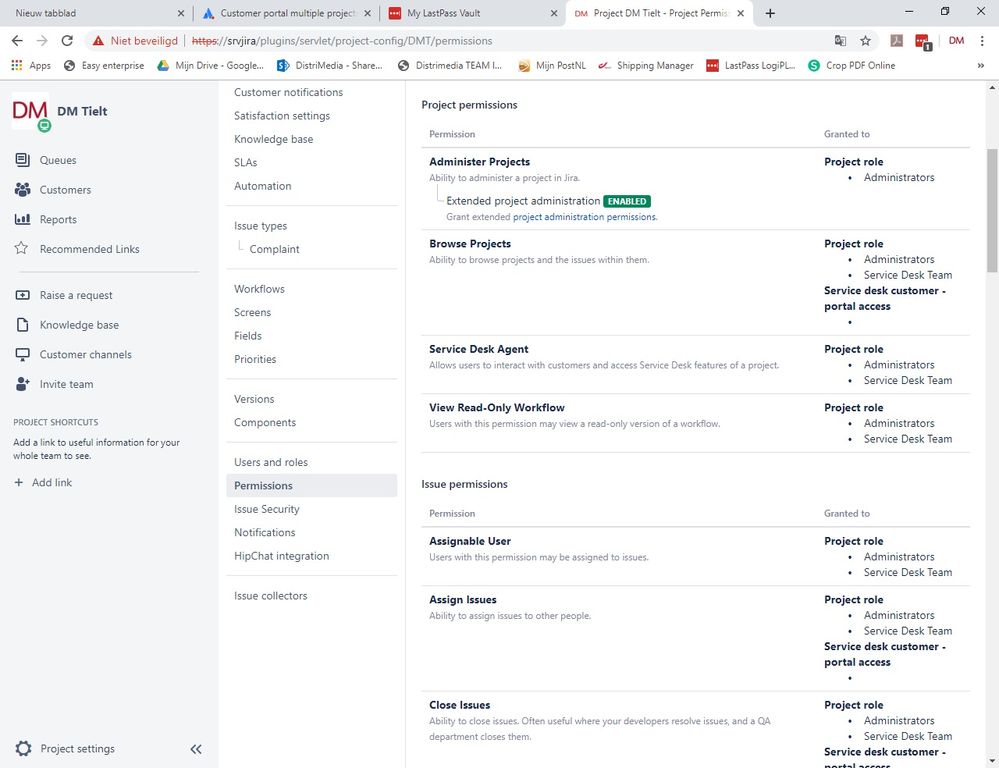Click the ENABLED badge for extended administration
This screenshot has width=999, height=768.
pos(627,201)
